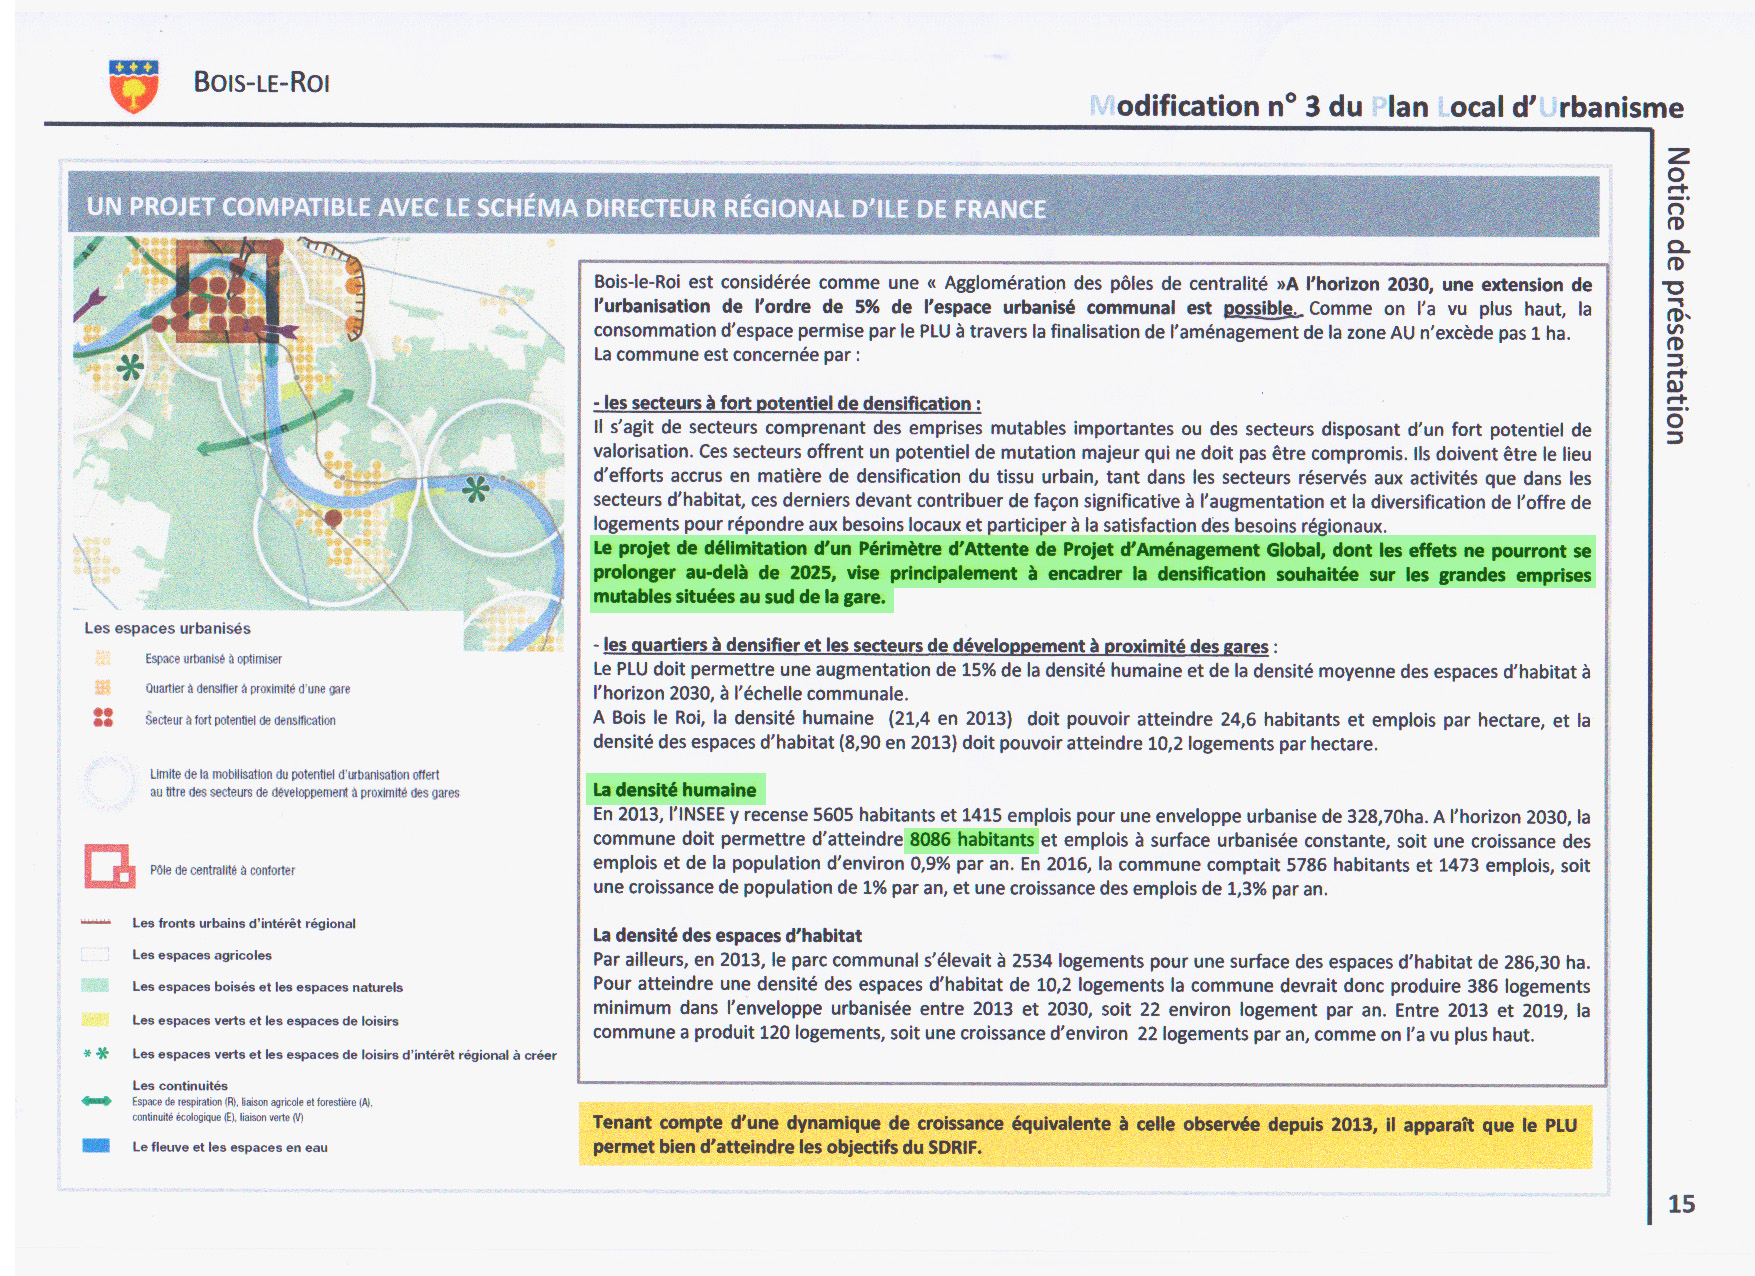Click the Bois-le-Roi coat of arms logo

click(133, 85)
